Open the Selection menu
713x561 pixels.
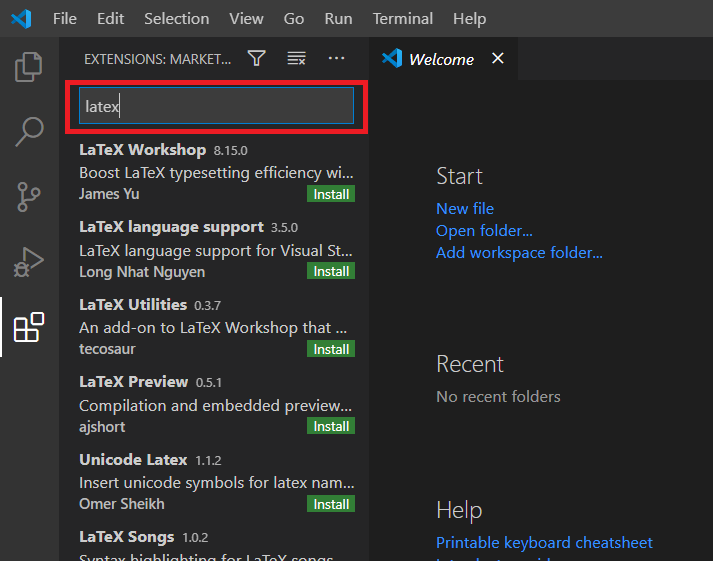point(176,19)
